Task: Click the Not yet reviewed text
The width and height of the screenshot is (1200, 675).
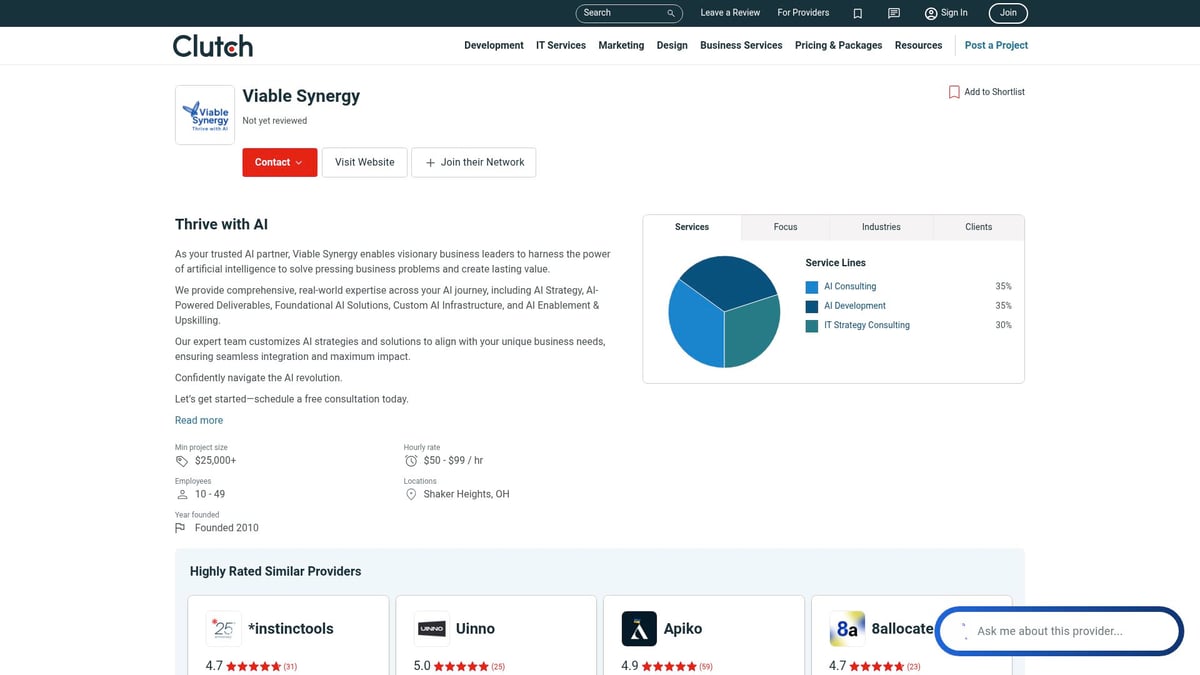Action: (x=275, y=121)
